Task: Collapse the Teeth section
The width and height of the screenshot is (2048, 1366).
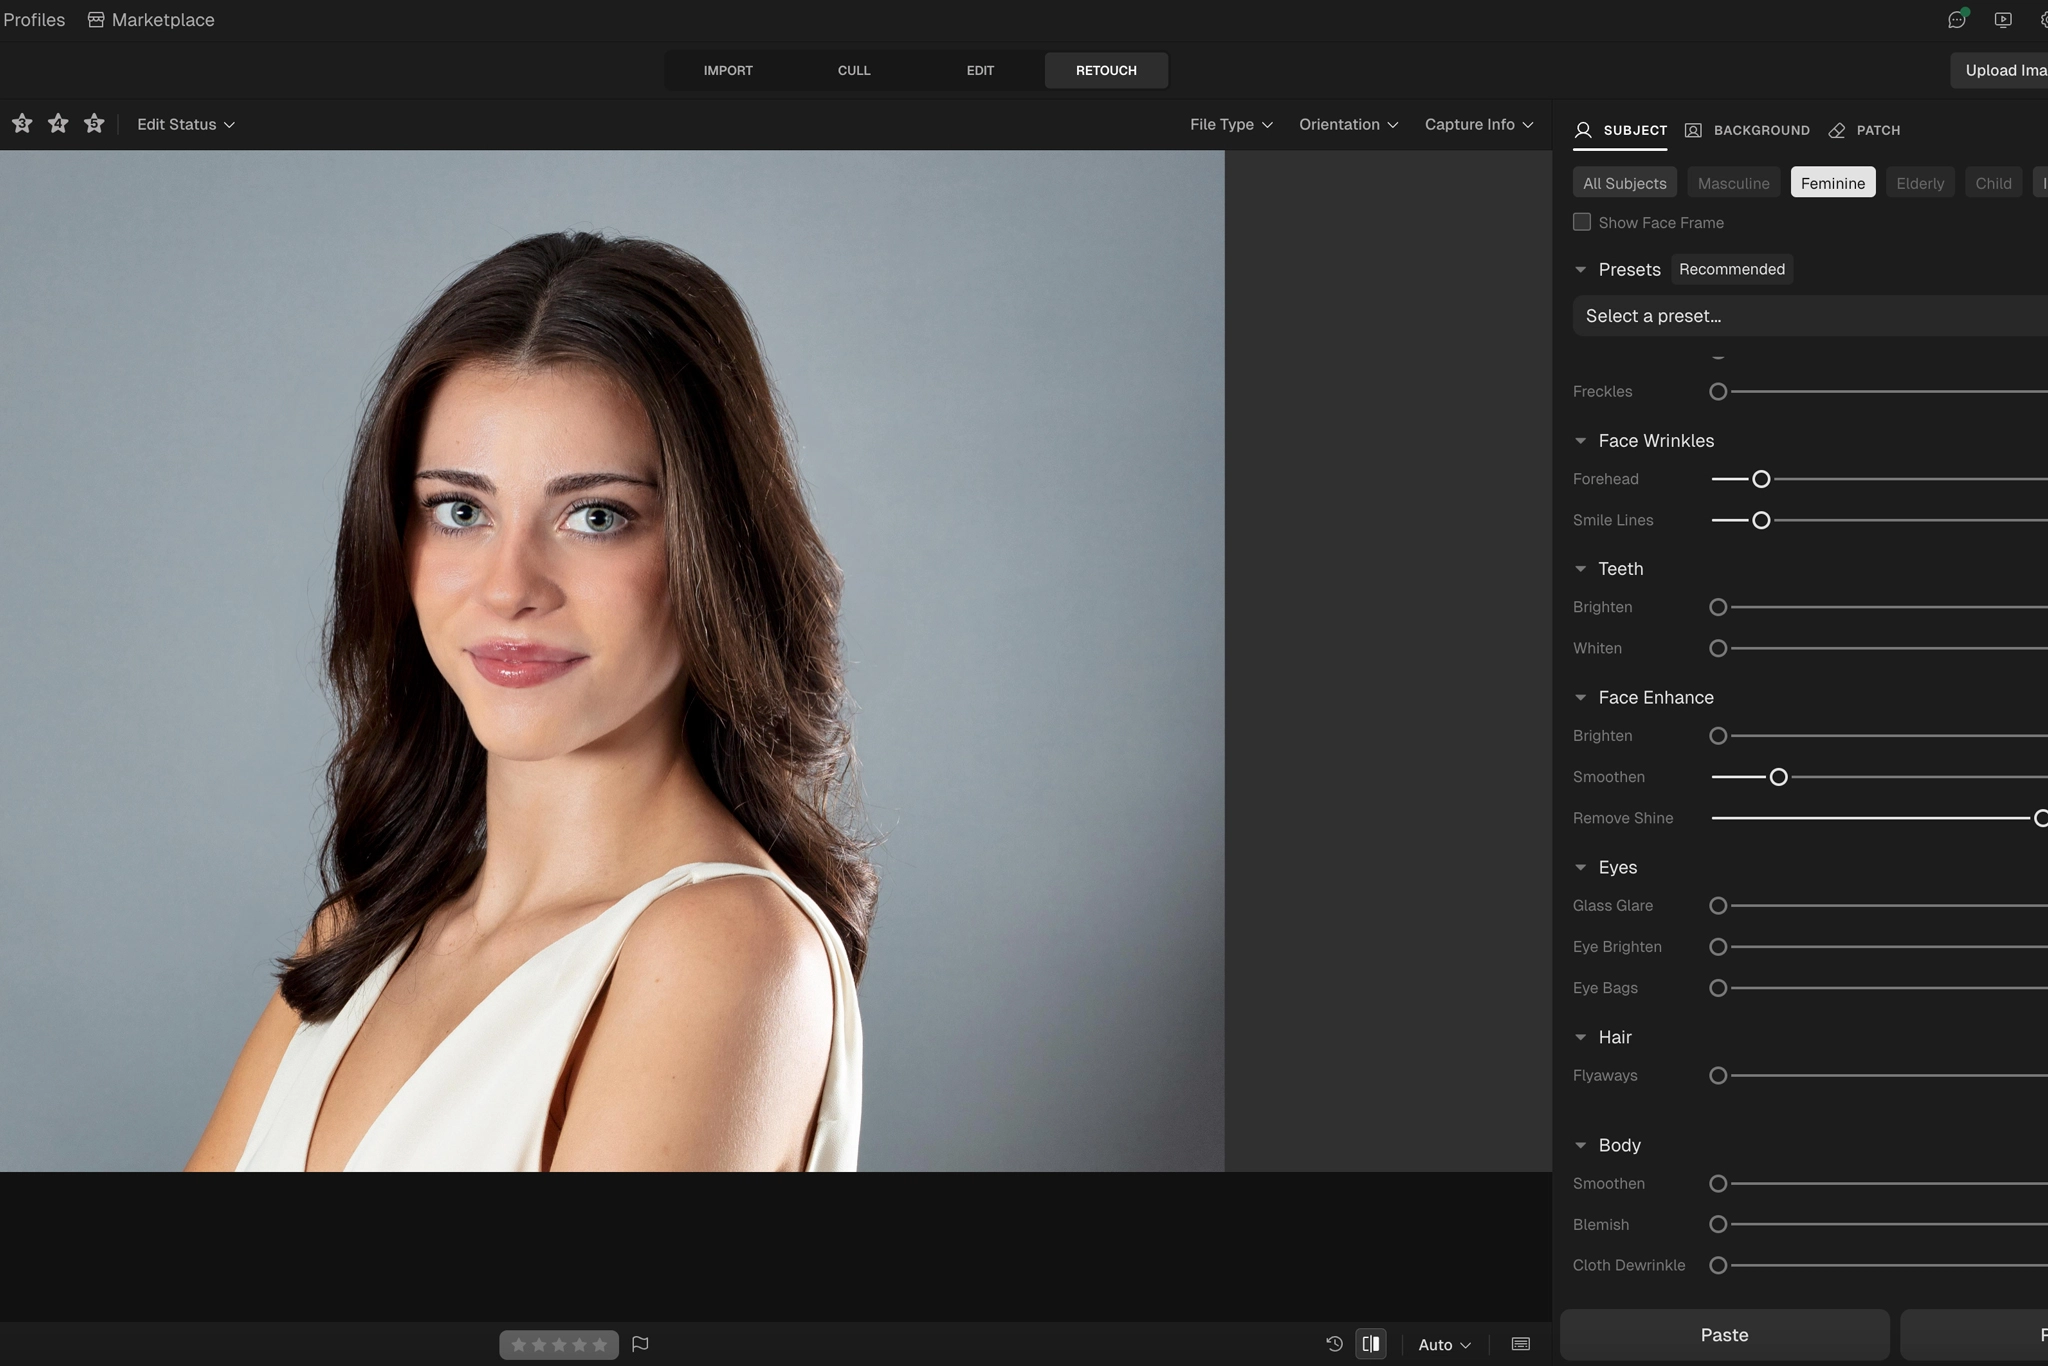Action: click(1581, 569)
